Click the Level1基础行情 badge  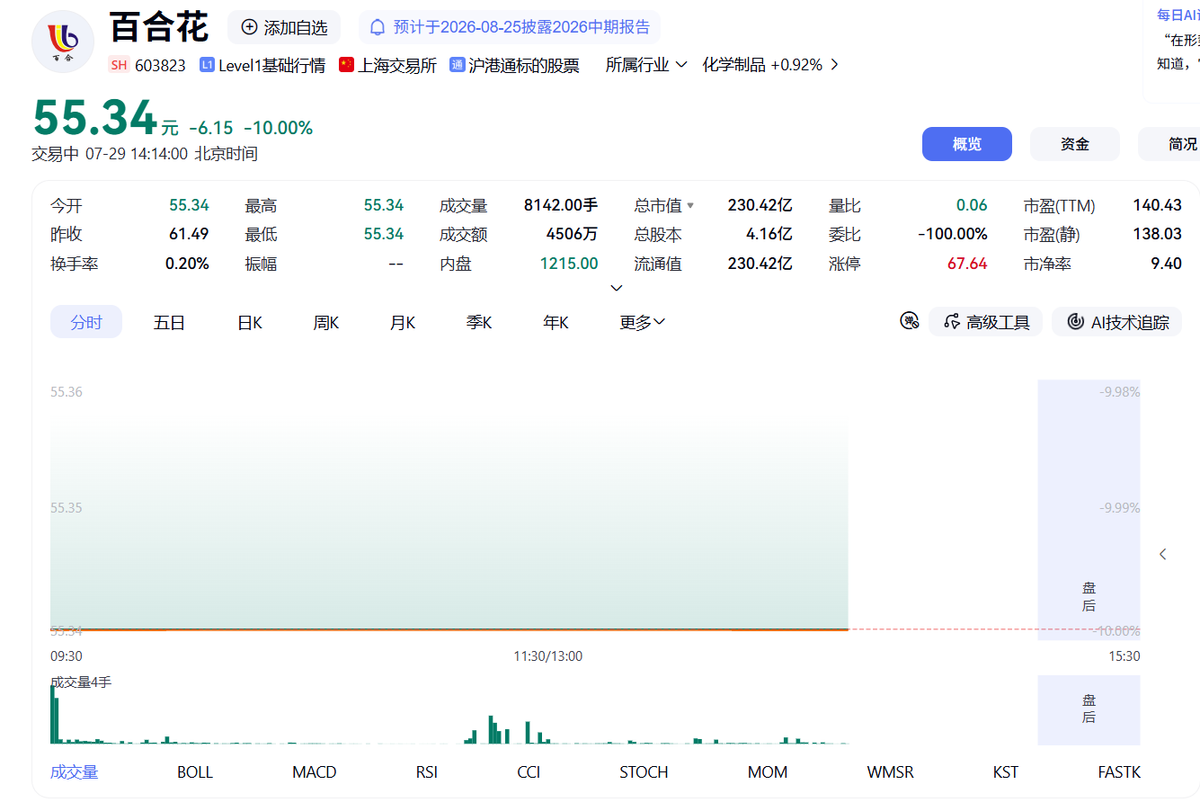[262, 65]
